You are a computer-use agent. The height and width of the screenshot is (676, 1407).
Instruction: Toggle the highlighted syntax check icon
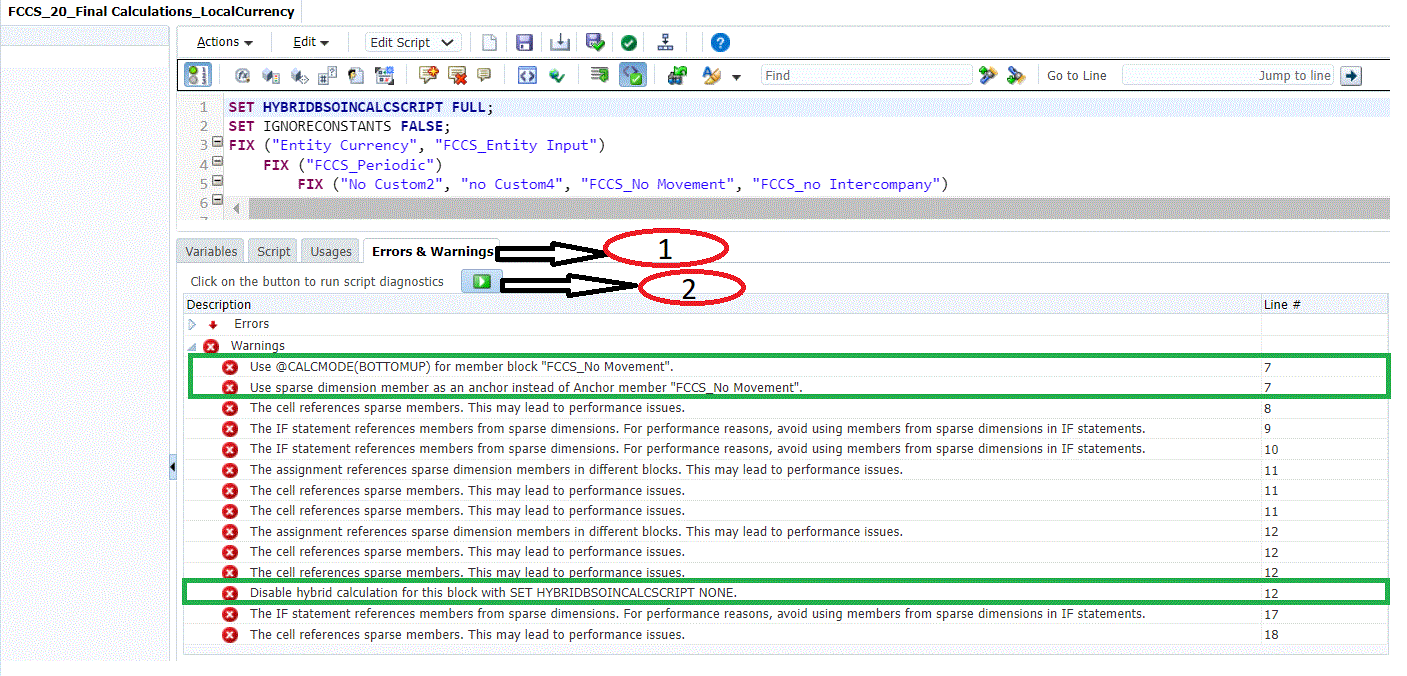point(632,76)
